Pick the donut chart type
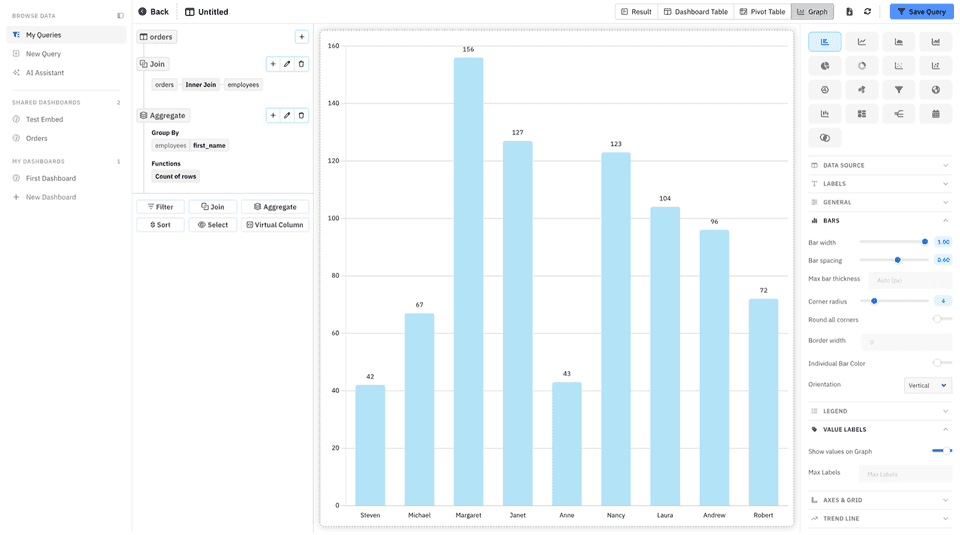The height and width of the screenshot is (535, 960). point(861,65)
